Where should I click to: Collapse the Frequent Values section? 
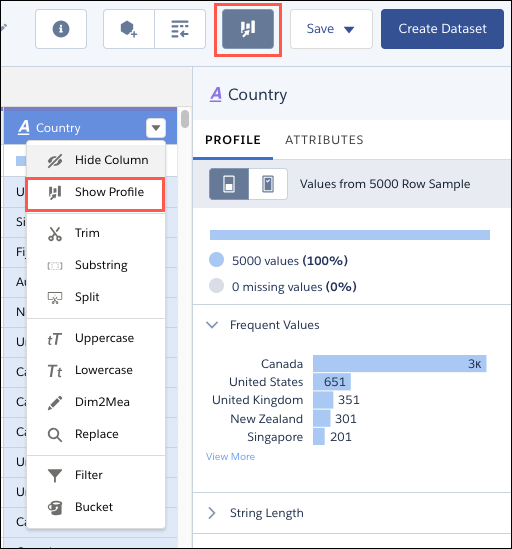coord(212,325)
